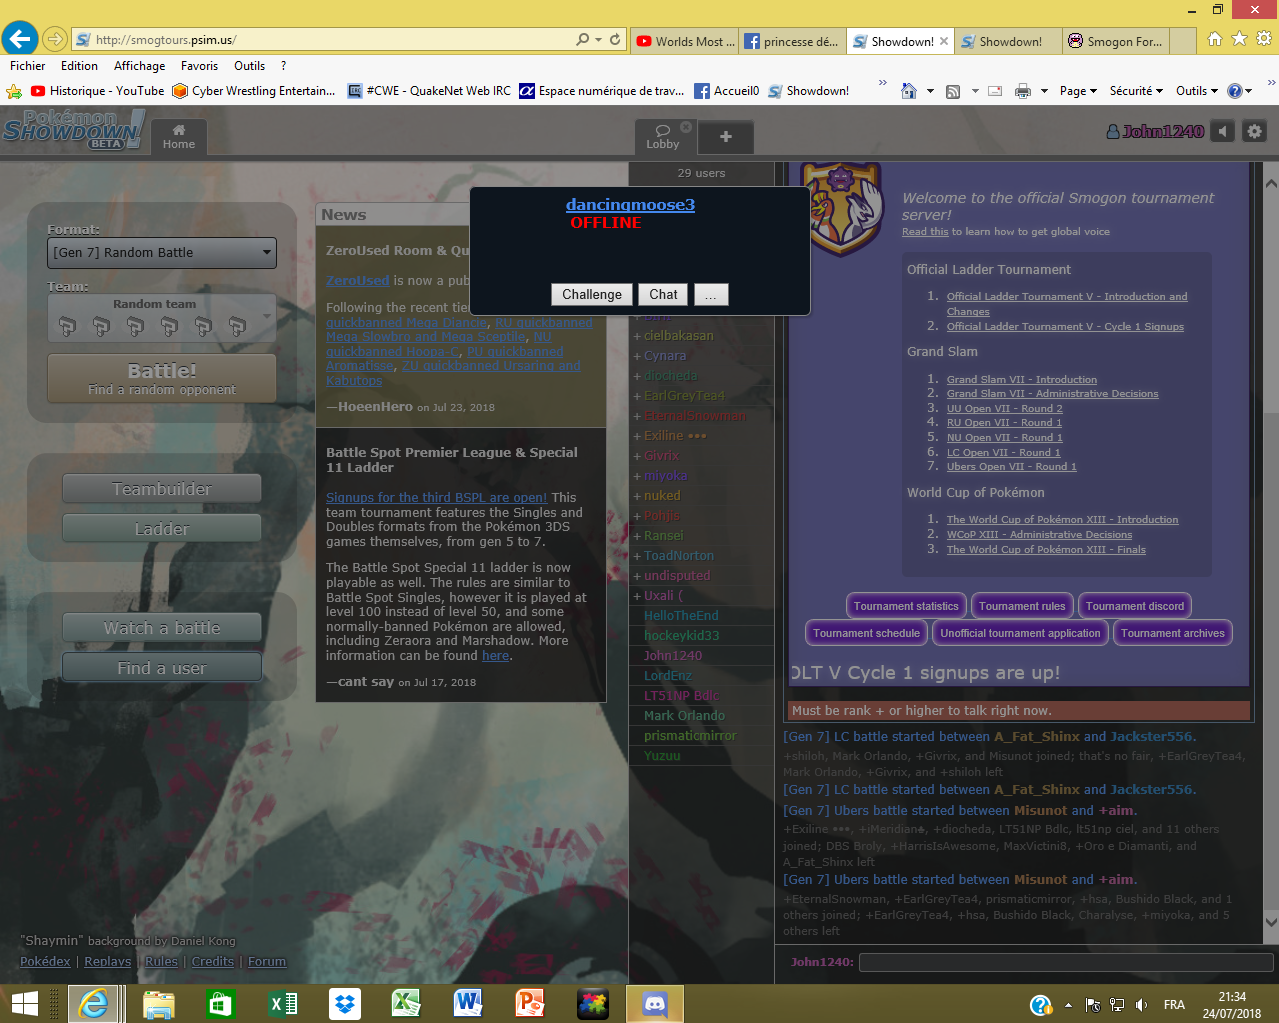Screen dimensions: 1279x1023
Task: Click the plus tab to join a room
Action: 726,137
